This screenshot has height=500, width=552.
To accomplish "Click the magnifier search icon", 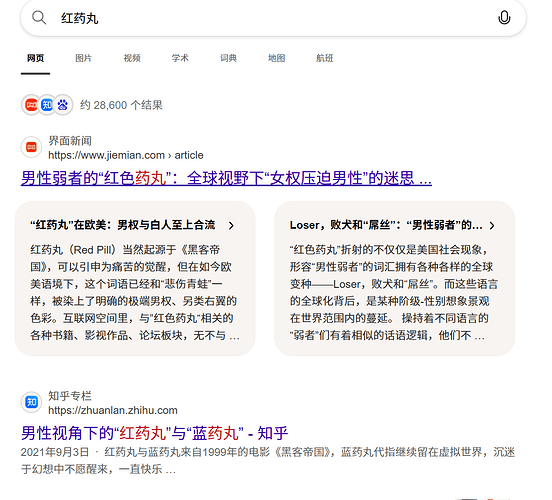I will tap(39, 17).
